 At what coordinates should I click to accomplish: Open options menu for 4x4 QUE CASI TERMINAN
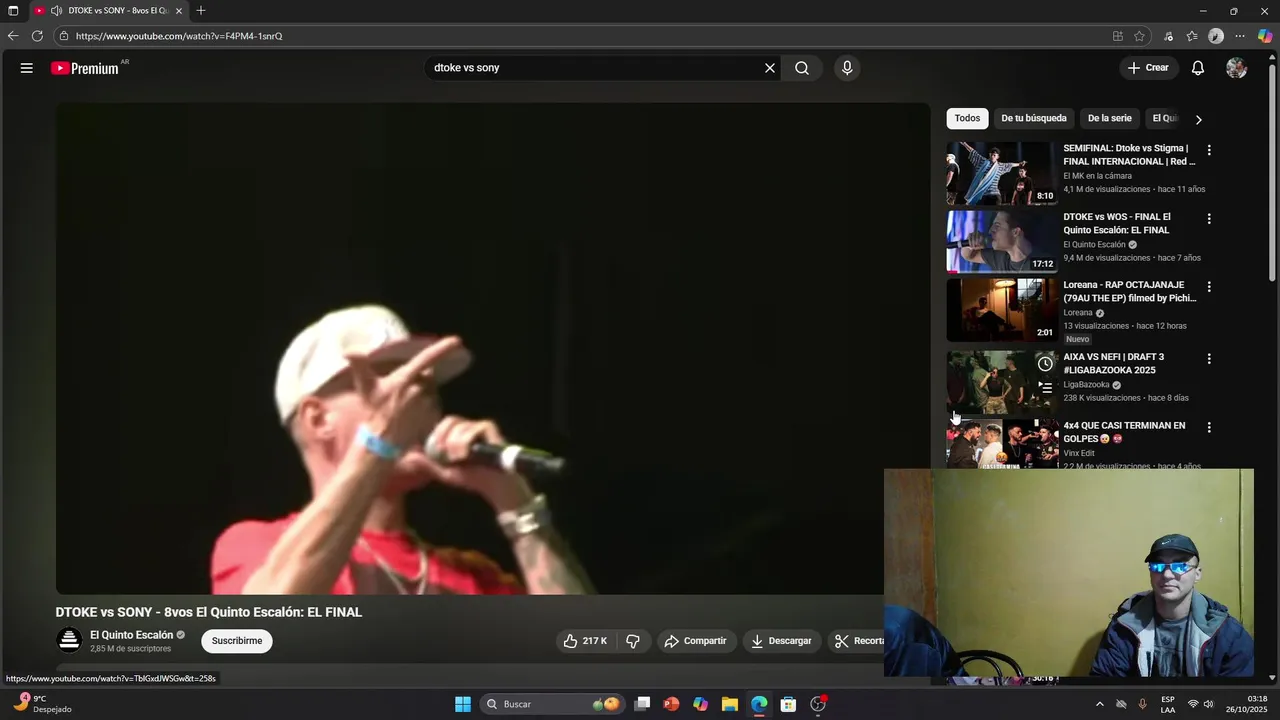pos(1209,427)
